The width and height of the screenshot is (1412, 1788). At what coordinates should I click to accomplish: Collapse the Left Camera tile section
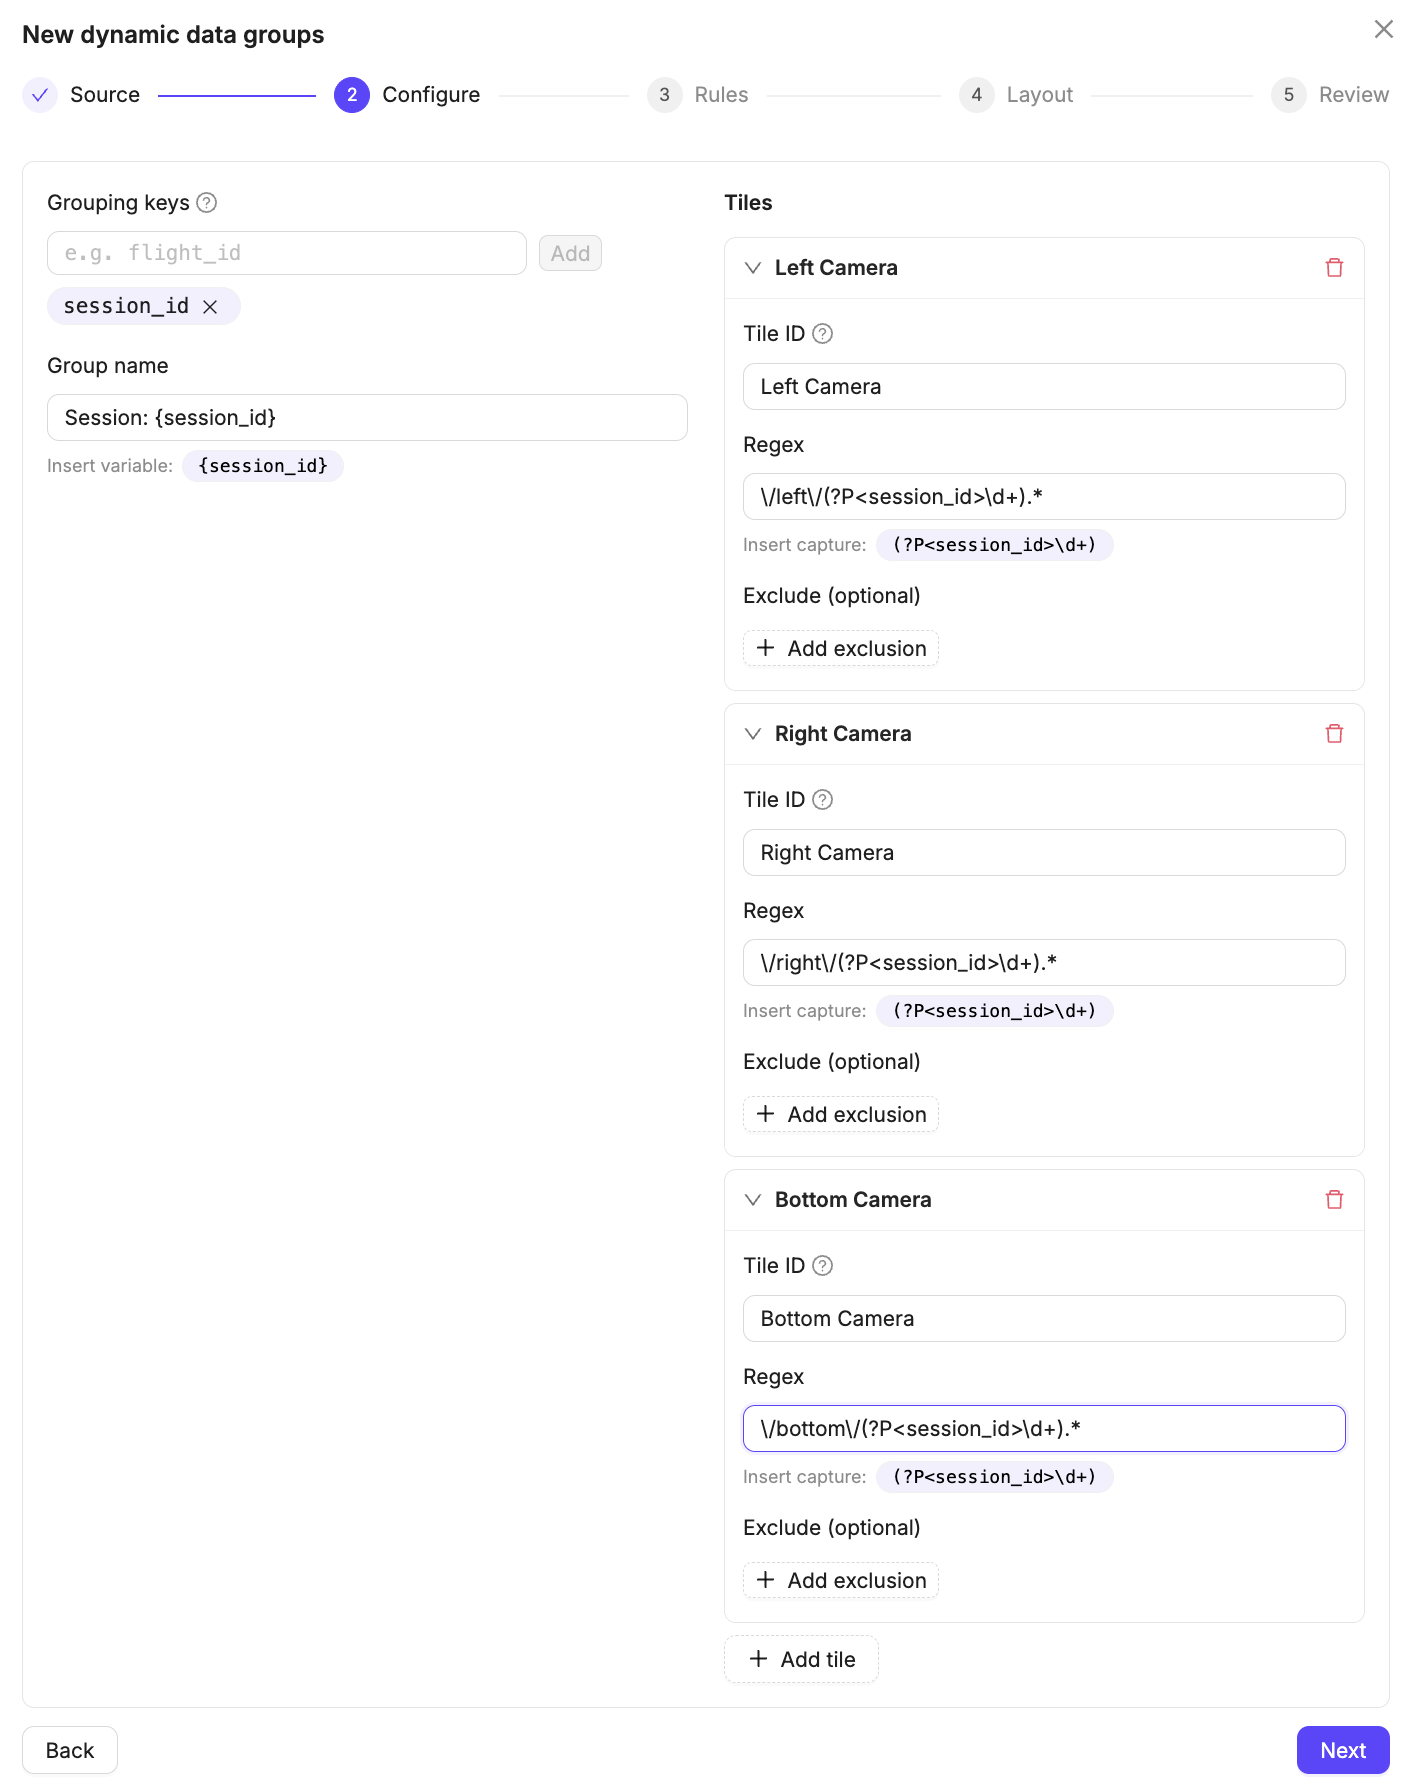point(753,268)
